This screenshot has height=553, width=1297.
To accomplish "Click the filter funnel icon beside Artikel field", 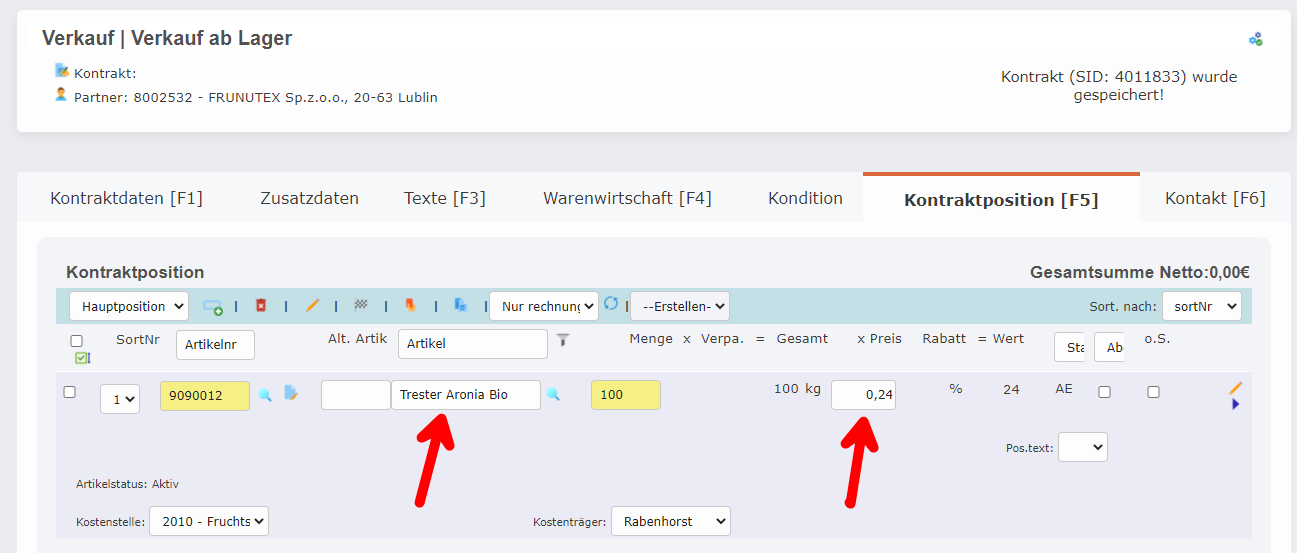I will [563, 340].
